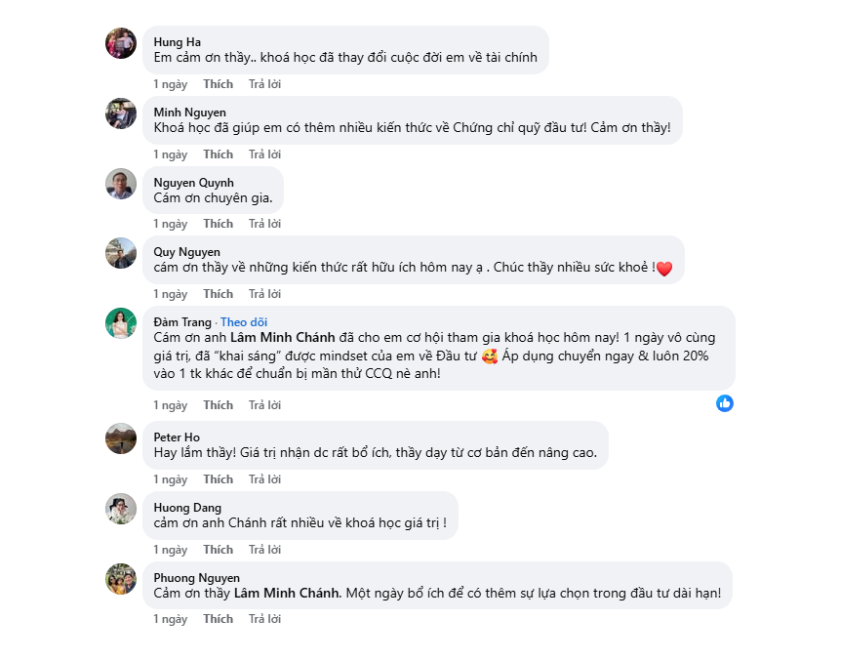The image size is (850, 650).
Task: Reply to Minh Nguyen's comment
Action: point(265,154)
